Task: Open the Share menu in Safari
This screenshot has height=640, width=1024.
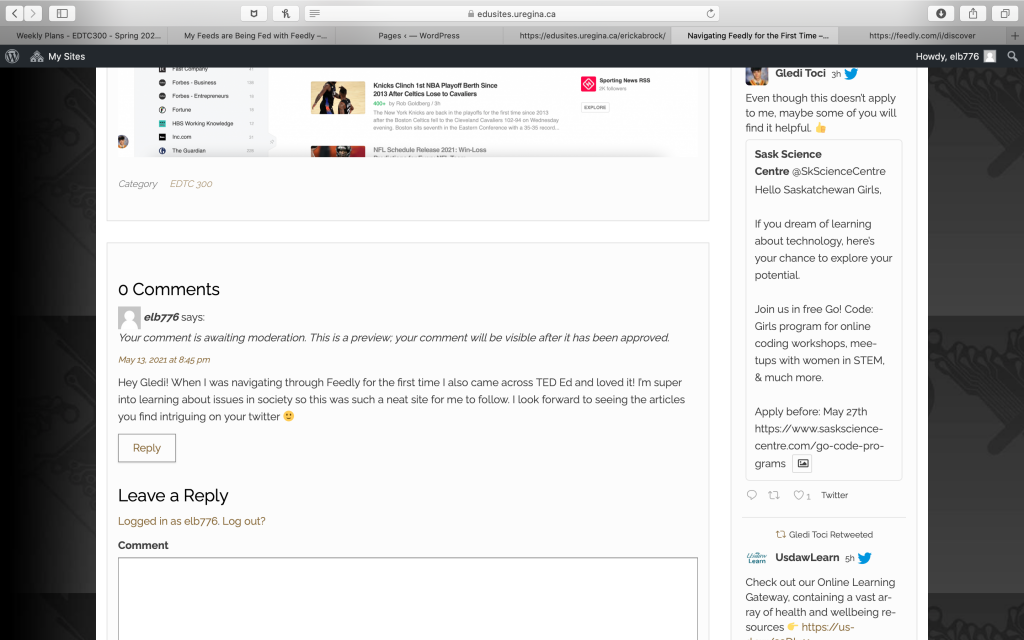Action: click(973, 13)
